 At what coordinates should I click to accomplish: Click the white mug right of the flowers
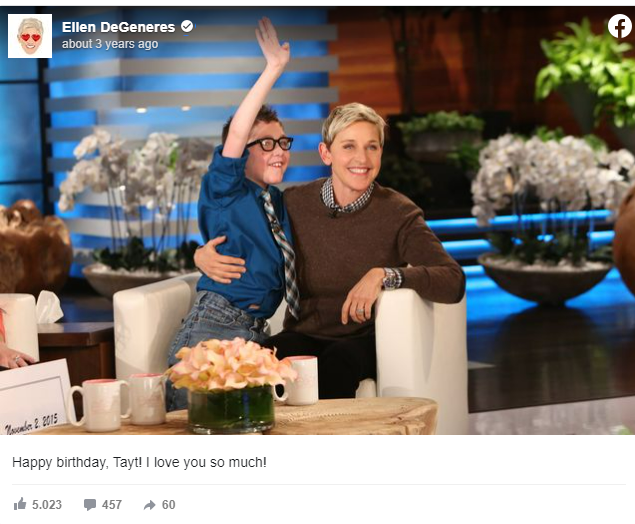click(x=298, y=381)
